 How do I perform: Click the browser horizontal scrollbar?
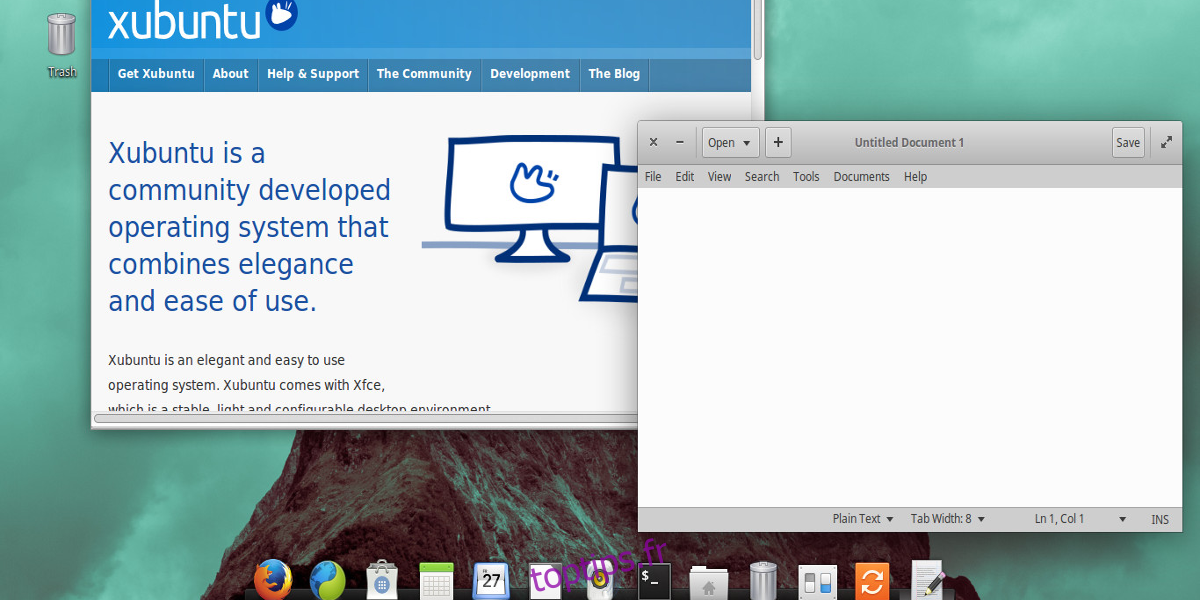point(360,418)
